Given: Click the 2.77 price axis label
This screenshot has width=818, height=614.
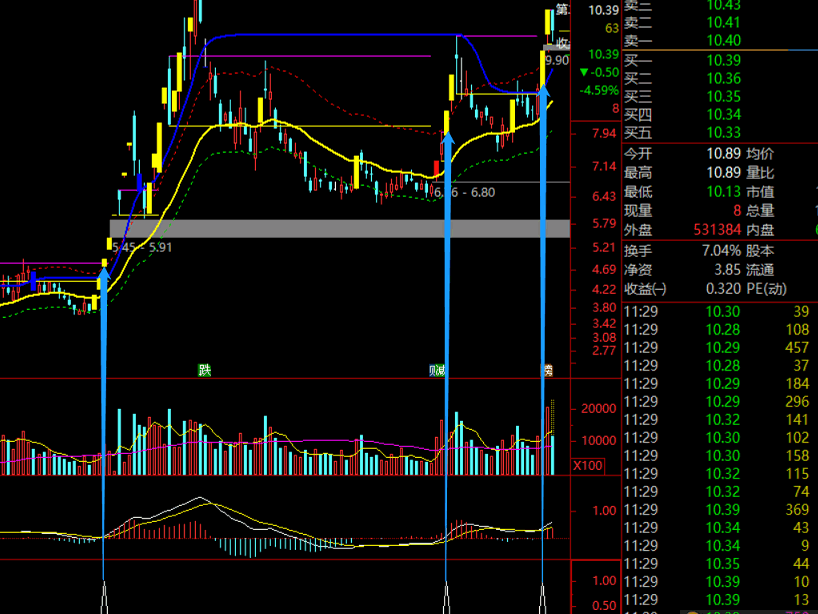Looking at the screenshot, I should click(x=604, y=351).
